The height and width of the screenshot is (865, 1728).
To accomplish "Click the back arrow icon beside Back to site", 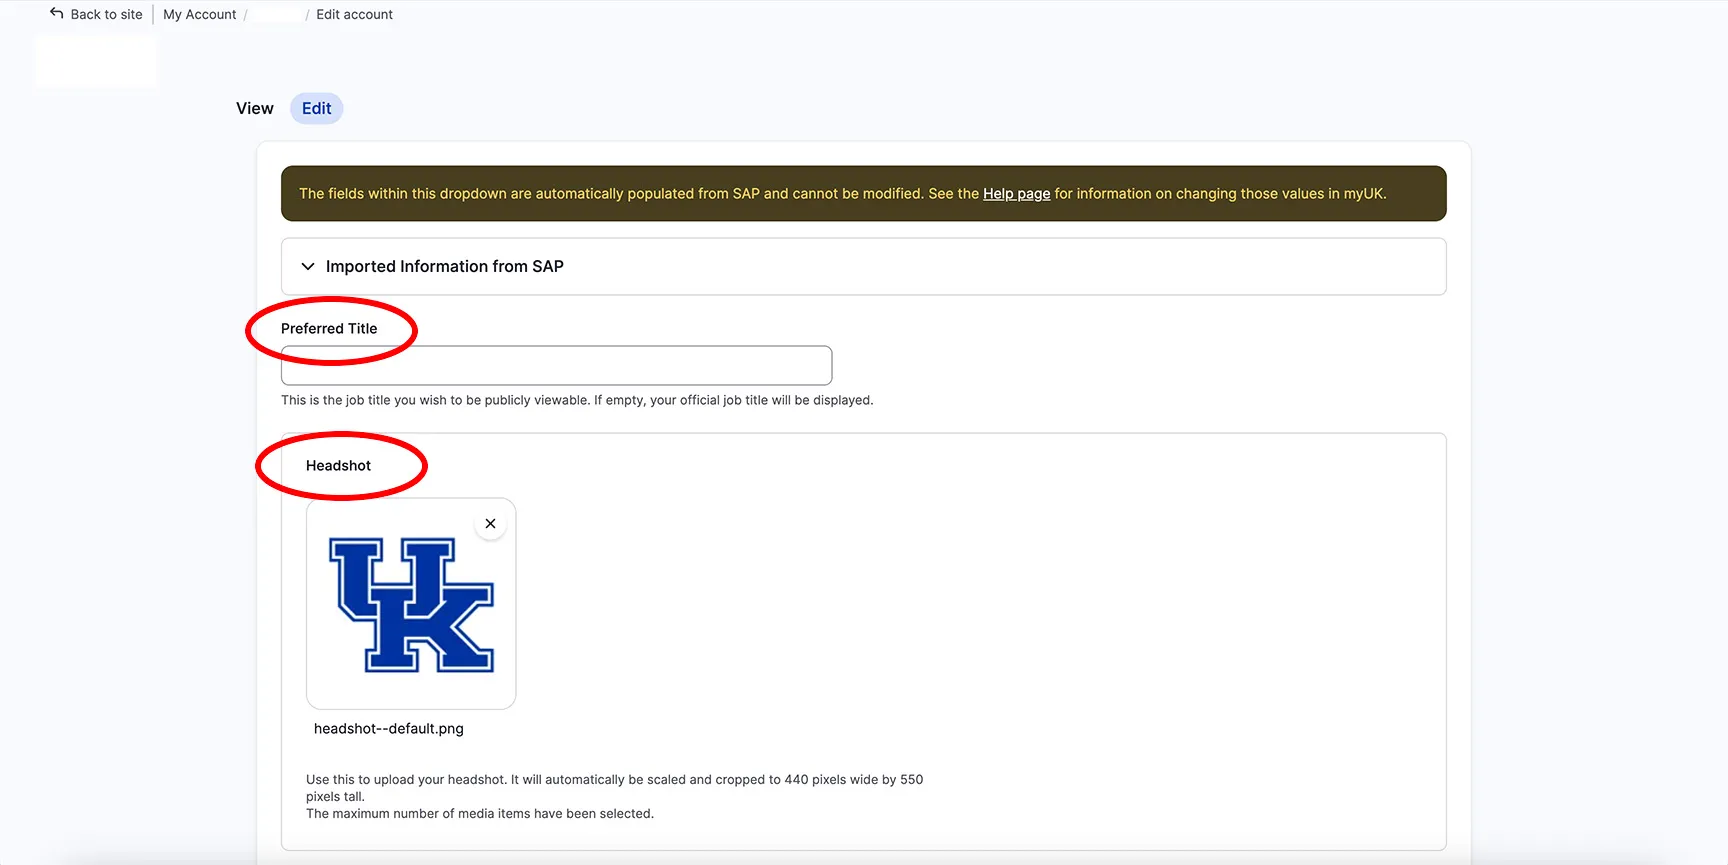I will pos(56,14).
